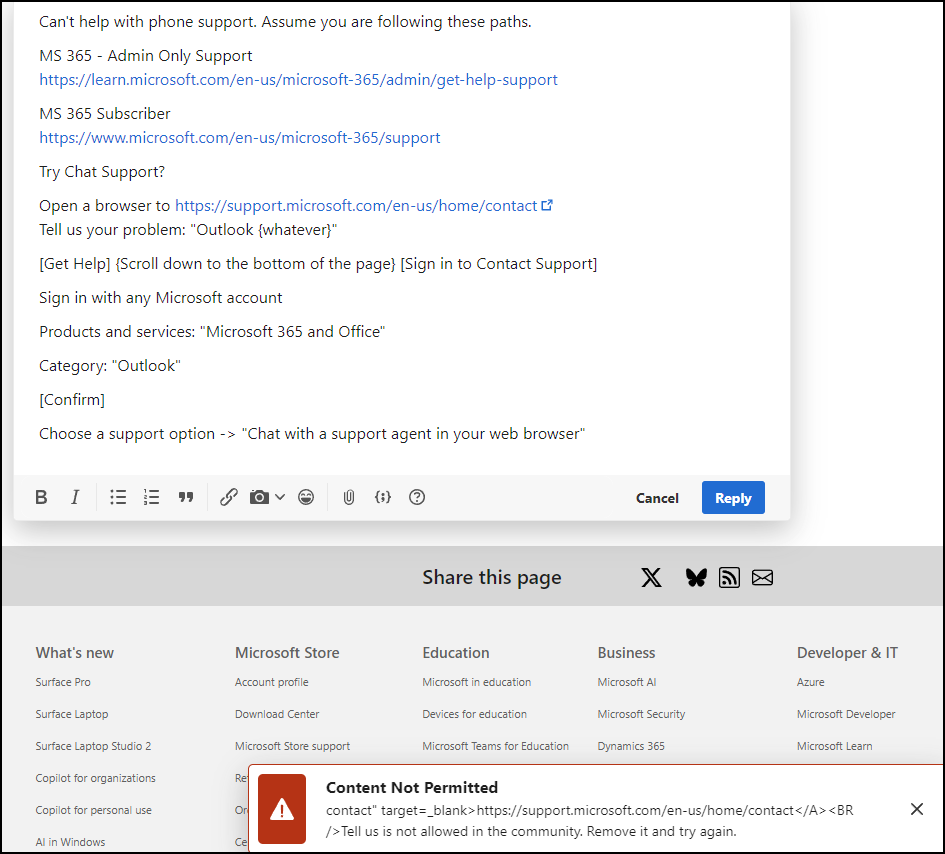Click the external link icon after contact URL

point(547,206)
